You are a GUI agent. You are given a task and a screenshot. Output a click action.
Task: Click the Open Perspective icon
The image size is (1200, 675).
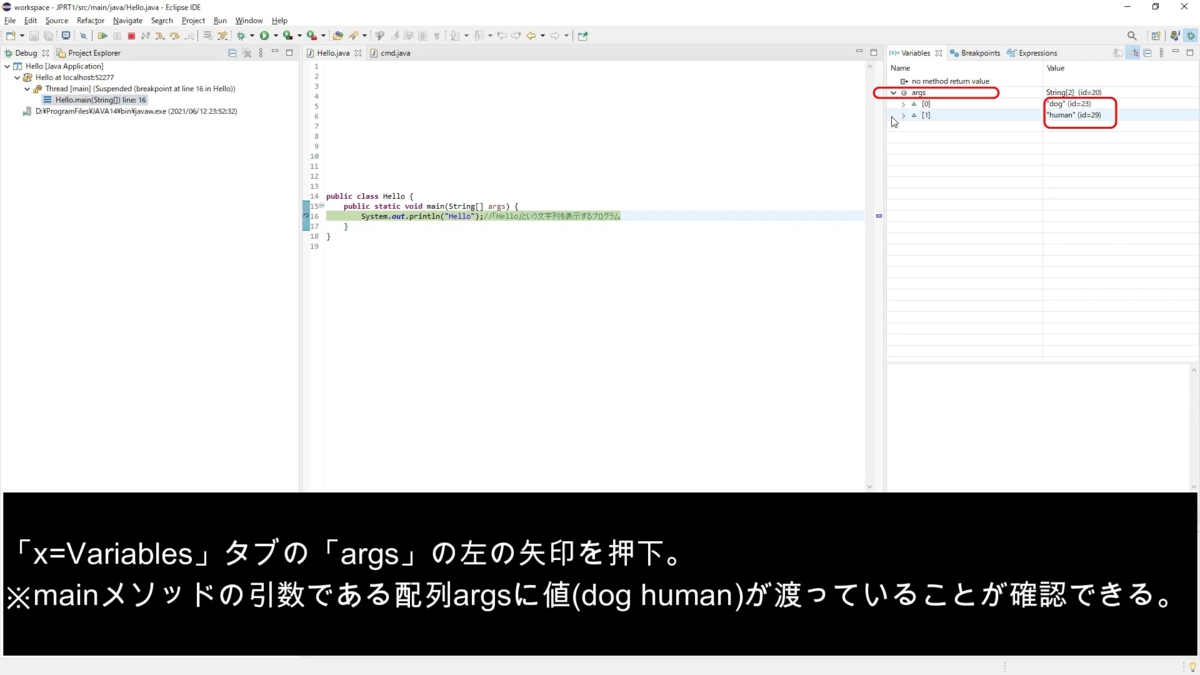click(x=1156, y=36)
